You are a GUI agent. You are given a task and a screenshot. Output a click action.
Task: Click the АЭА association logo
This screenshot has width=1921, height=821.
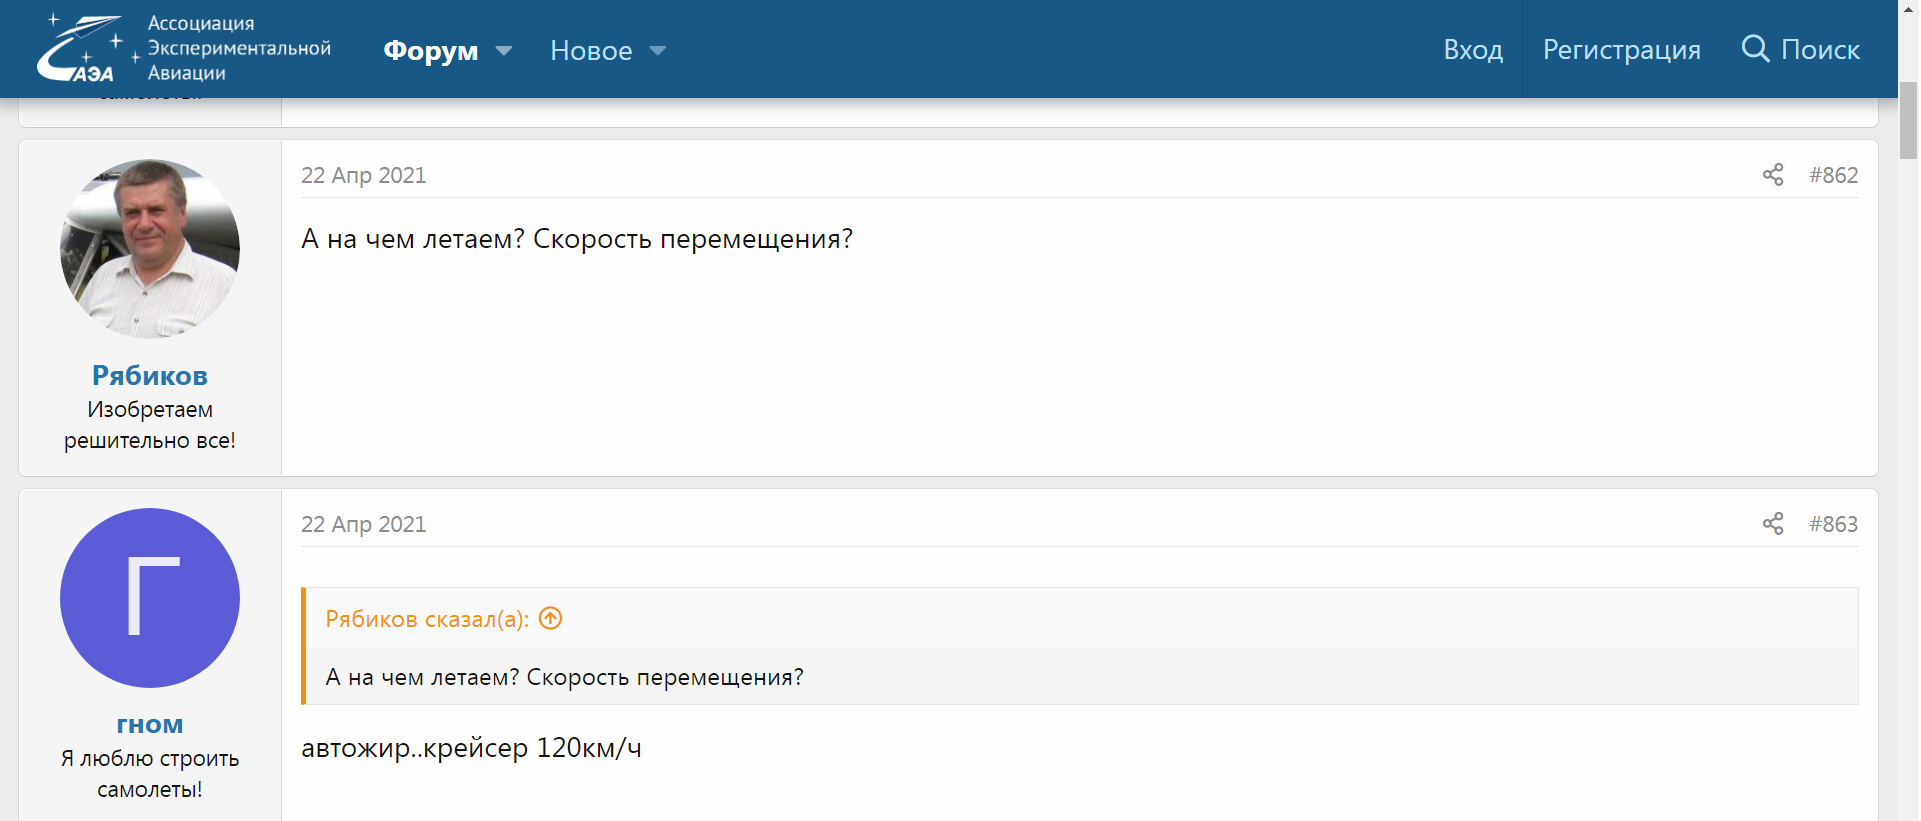tap(183, 48)
